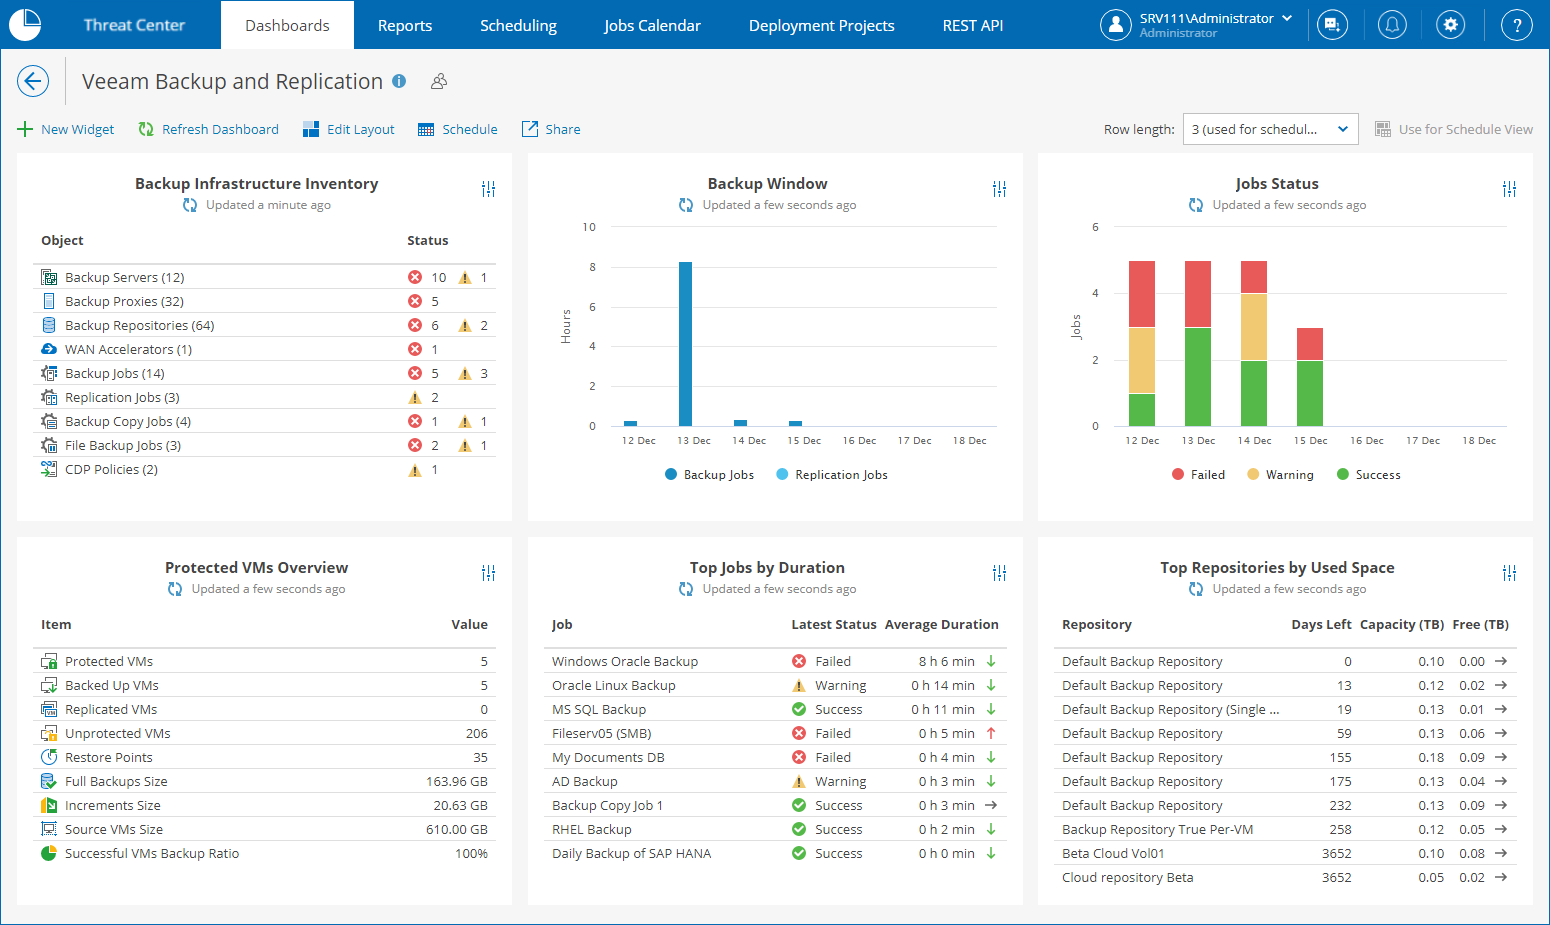Toggle Success series in Jobs Status legend
This screenshot has width=1550, height=925.
[1369, 475]
